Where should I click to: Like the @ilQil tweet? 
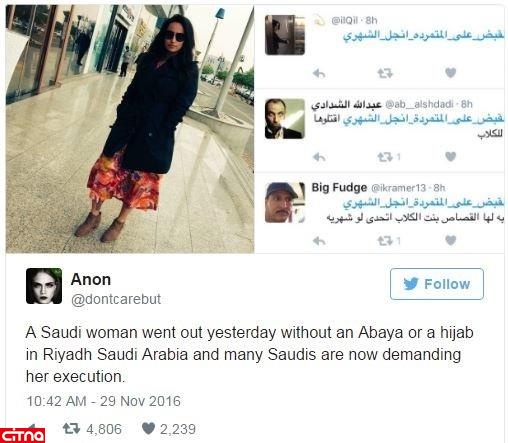pyautogui.click(x=450, y=73)
